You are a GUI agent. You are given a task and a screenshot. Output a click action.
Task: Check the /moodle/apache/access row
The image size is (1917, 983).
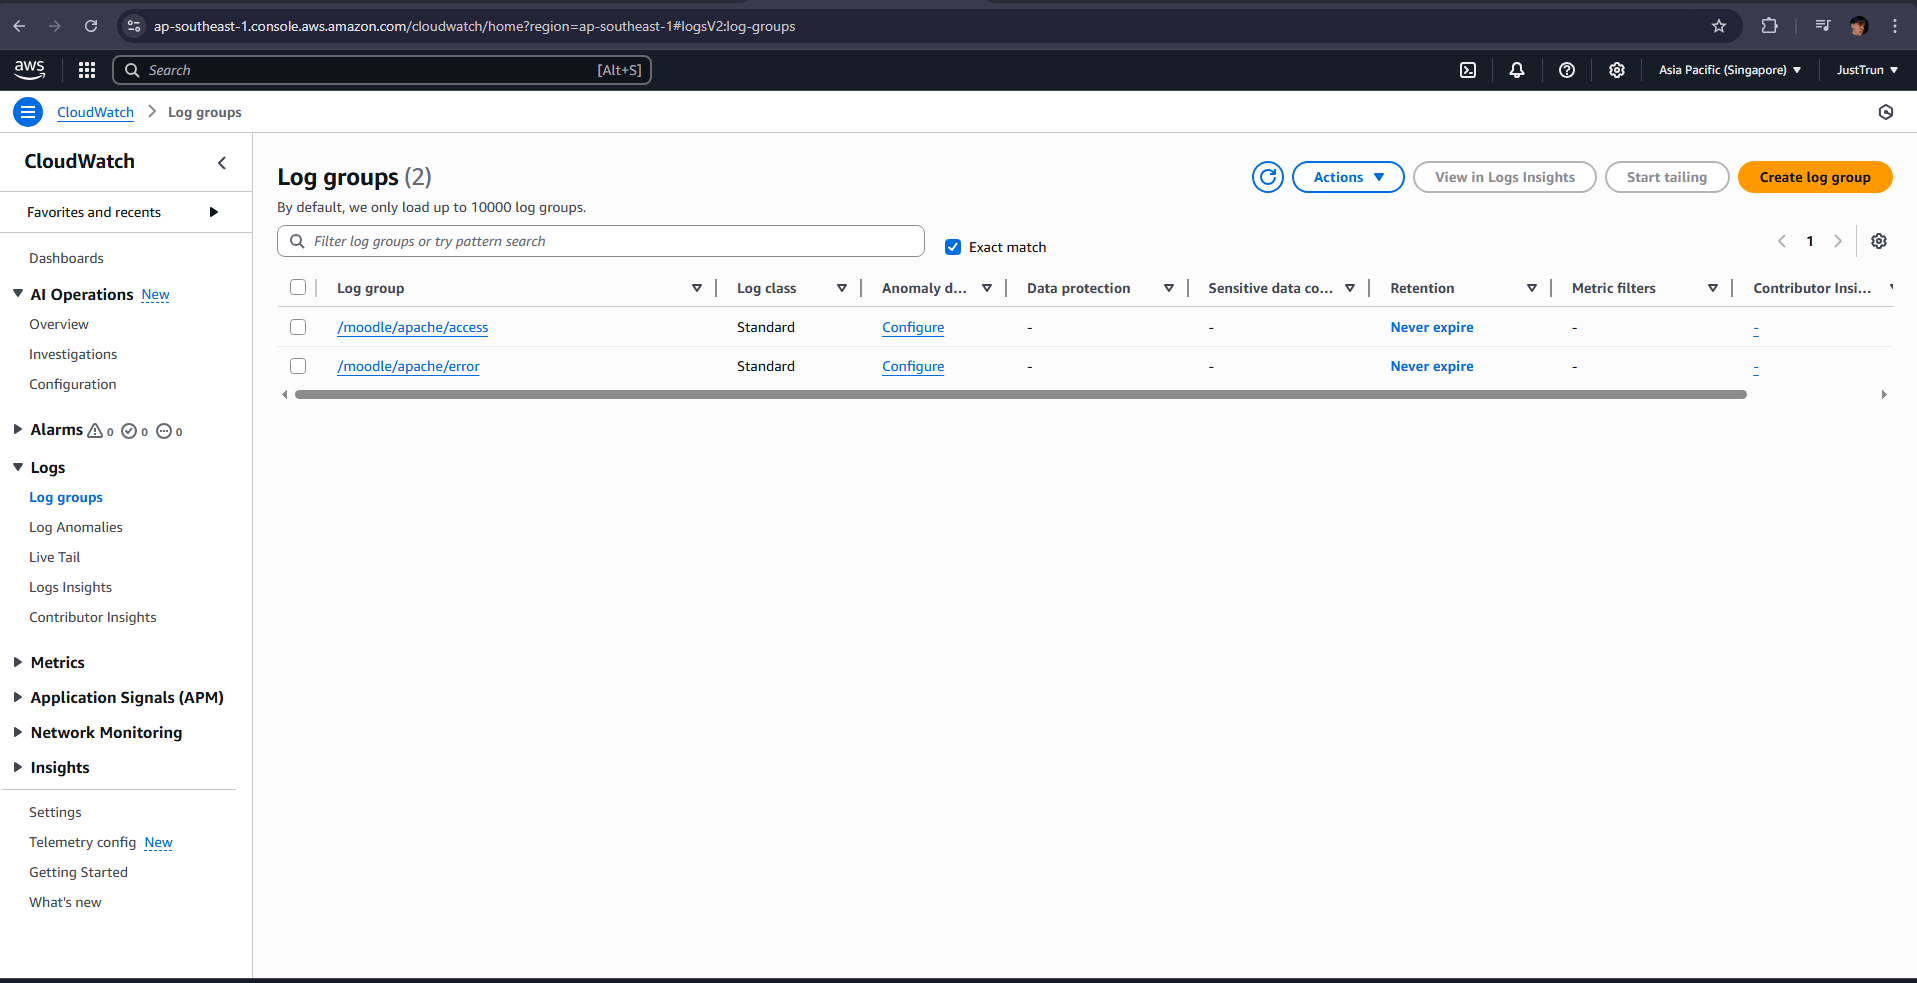[298, 327]
